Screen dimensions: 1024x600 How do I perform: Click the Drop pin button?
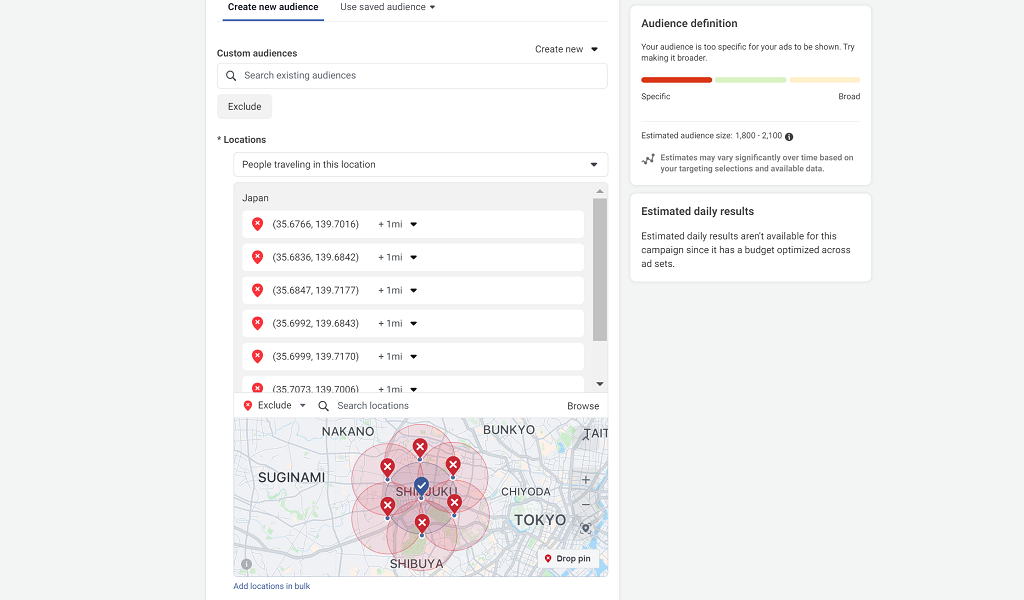pos(568,559)
